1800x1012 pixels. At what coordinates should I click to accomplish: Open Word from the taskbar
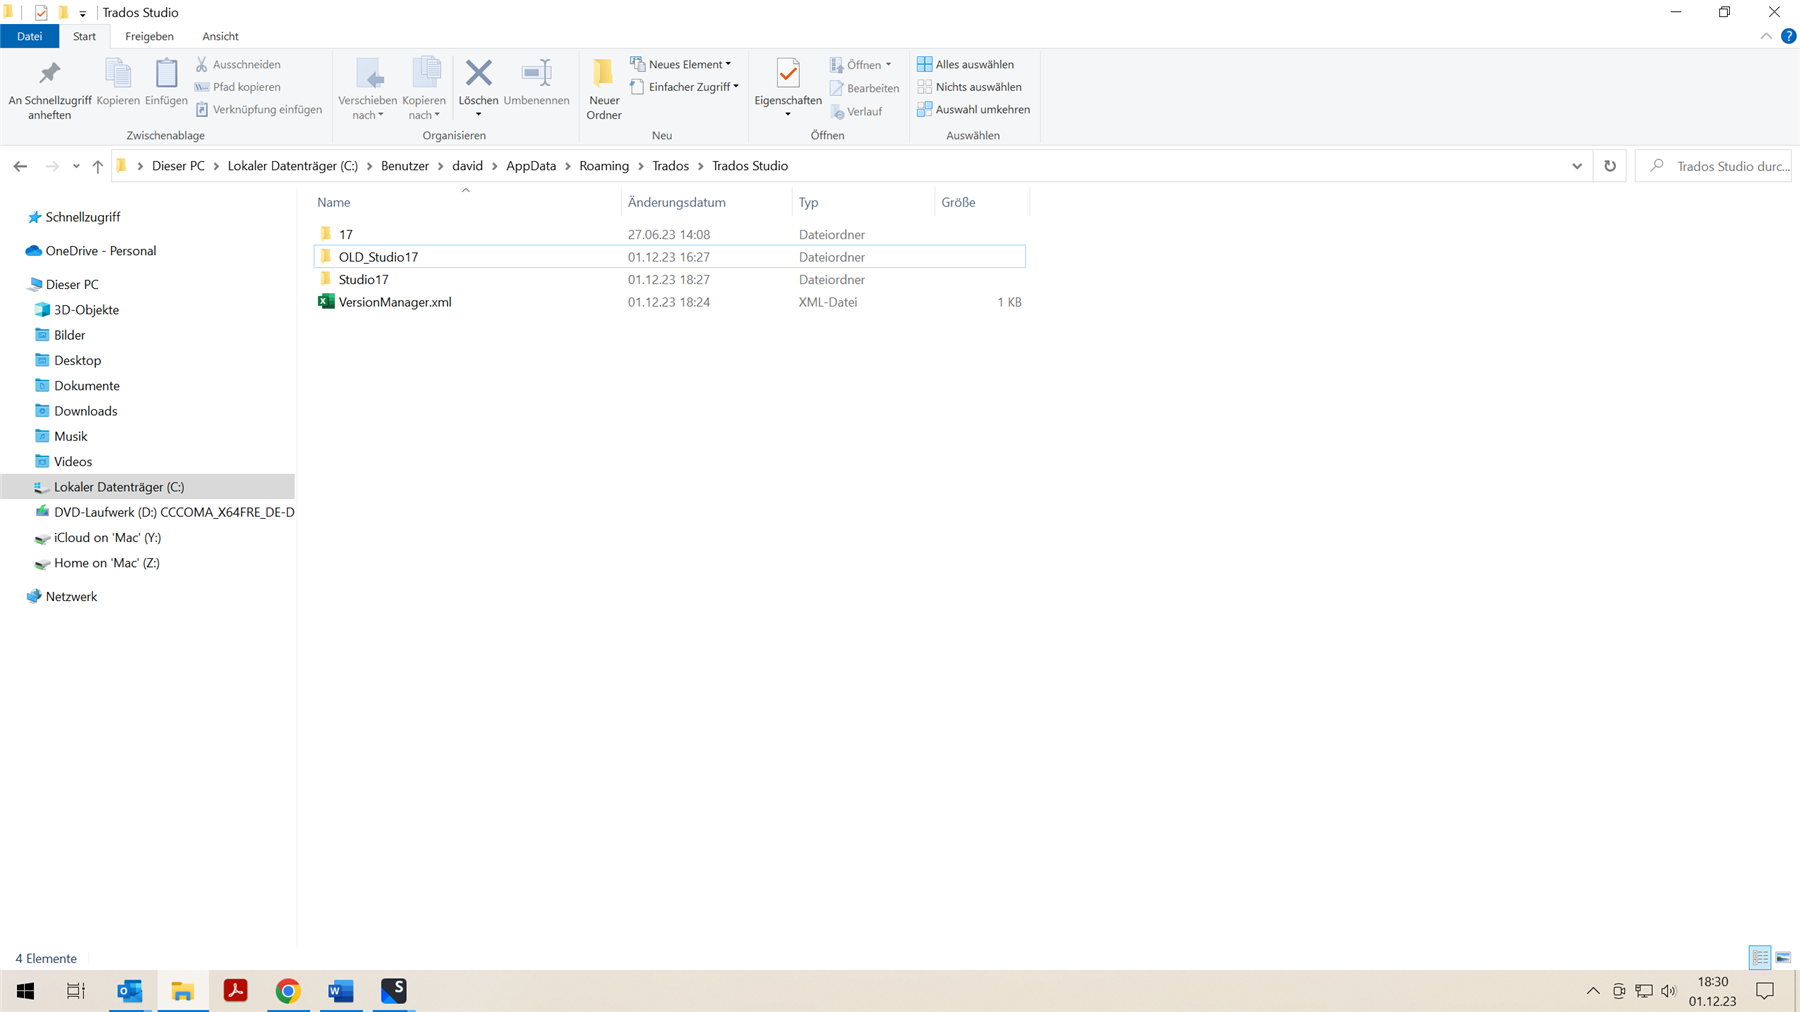pyautogui.click(x=341, y=991)
